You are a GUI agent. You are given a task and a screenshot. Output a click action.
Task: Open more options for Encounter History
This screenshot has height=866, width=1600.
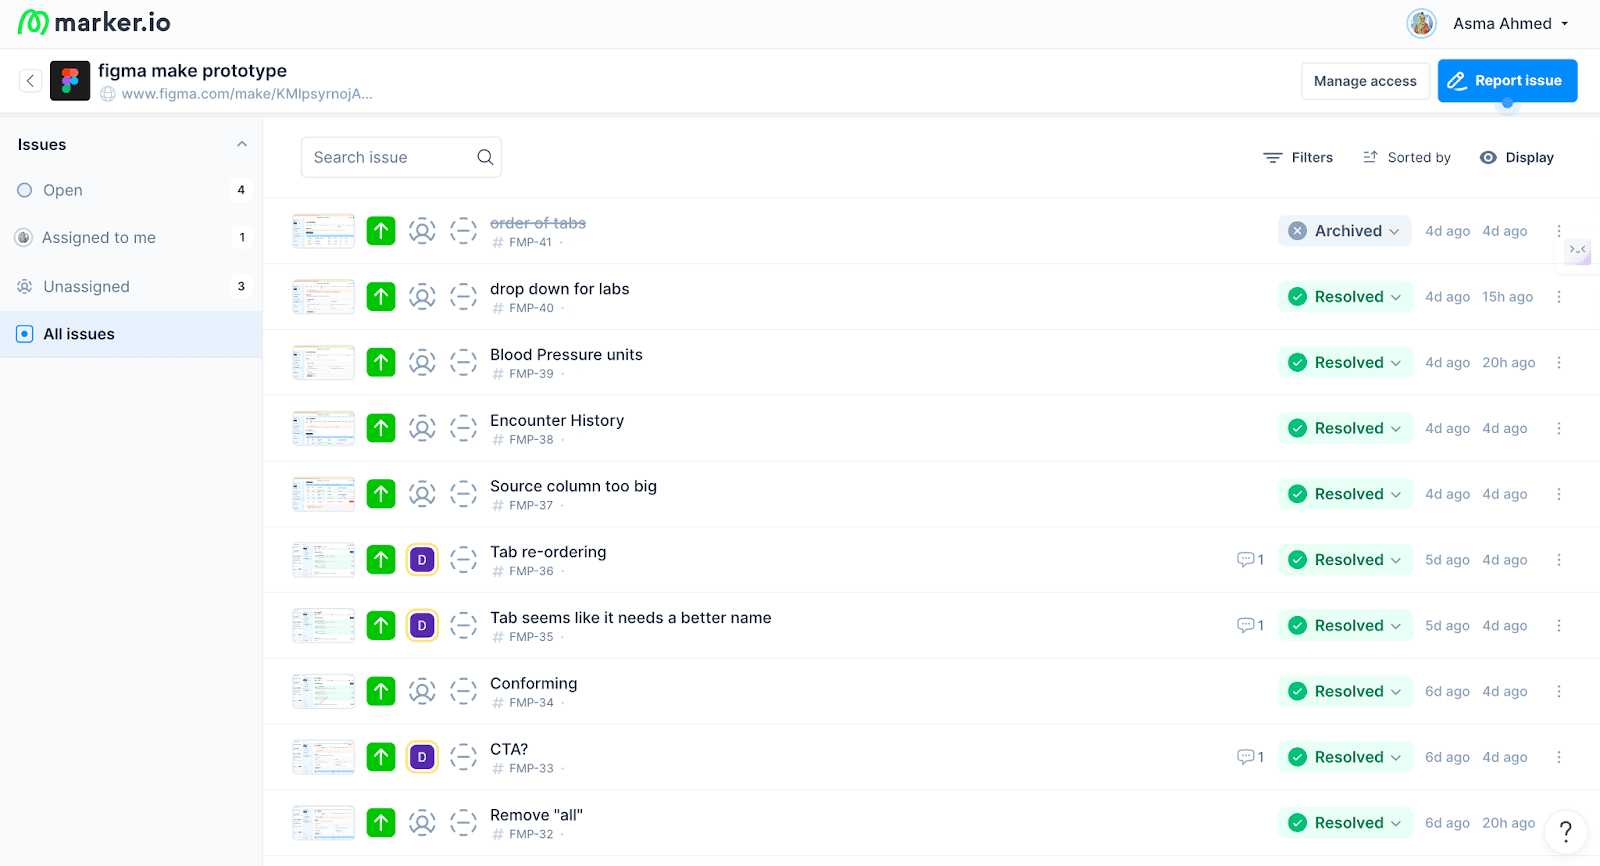point(1559,428)
